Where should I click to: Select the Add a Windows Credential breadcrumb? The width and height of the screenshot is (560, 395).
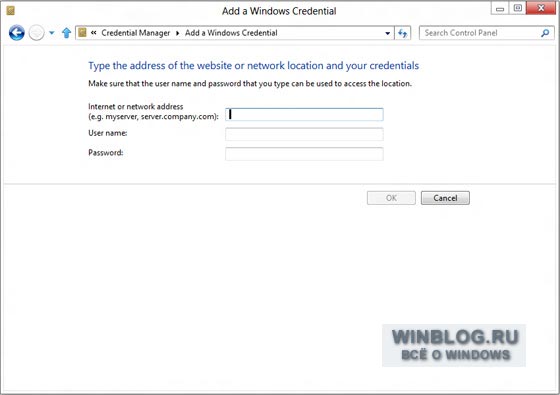click(231, 33)
